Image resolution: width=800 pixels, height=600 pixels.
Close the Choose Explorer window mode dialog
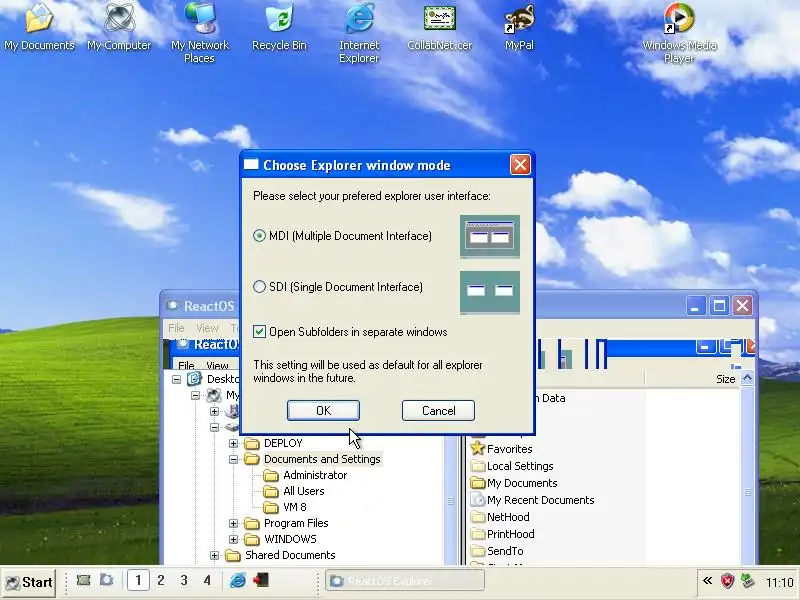520,165
